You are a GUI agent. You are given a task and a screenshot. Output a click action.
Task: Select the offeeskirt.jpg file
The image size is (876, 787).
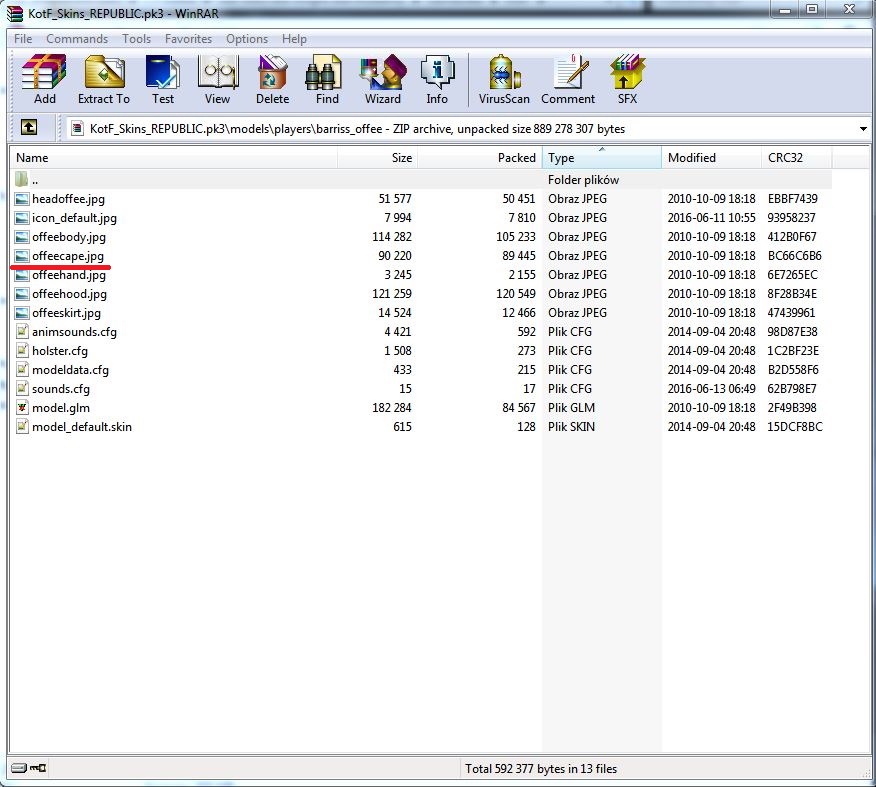tap(66, 313)
